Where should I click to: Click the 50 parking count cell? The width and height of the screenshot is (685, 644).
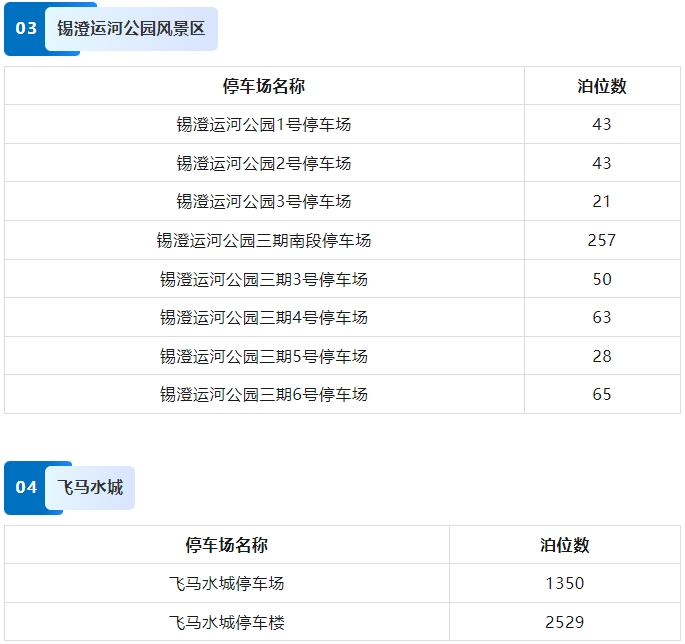[x=602, y=279]
